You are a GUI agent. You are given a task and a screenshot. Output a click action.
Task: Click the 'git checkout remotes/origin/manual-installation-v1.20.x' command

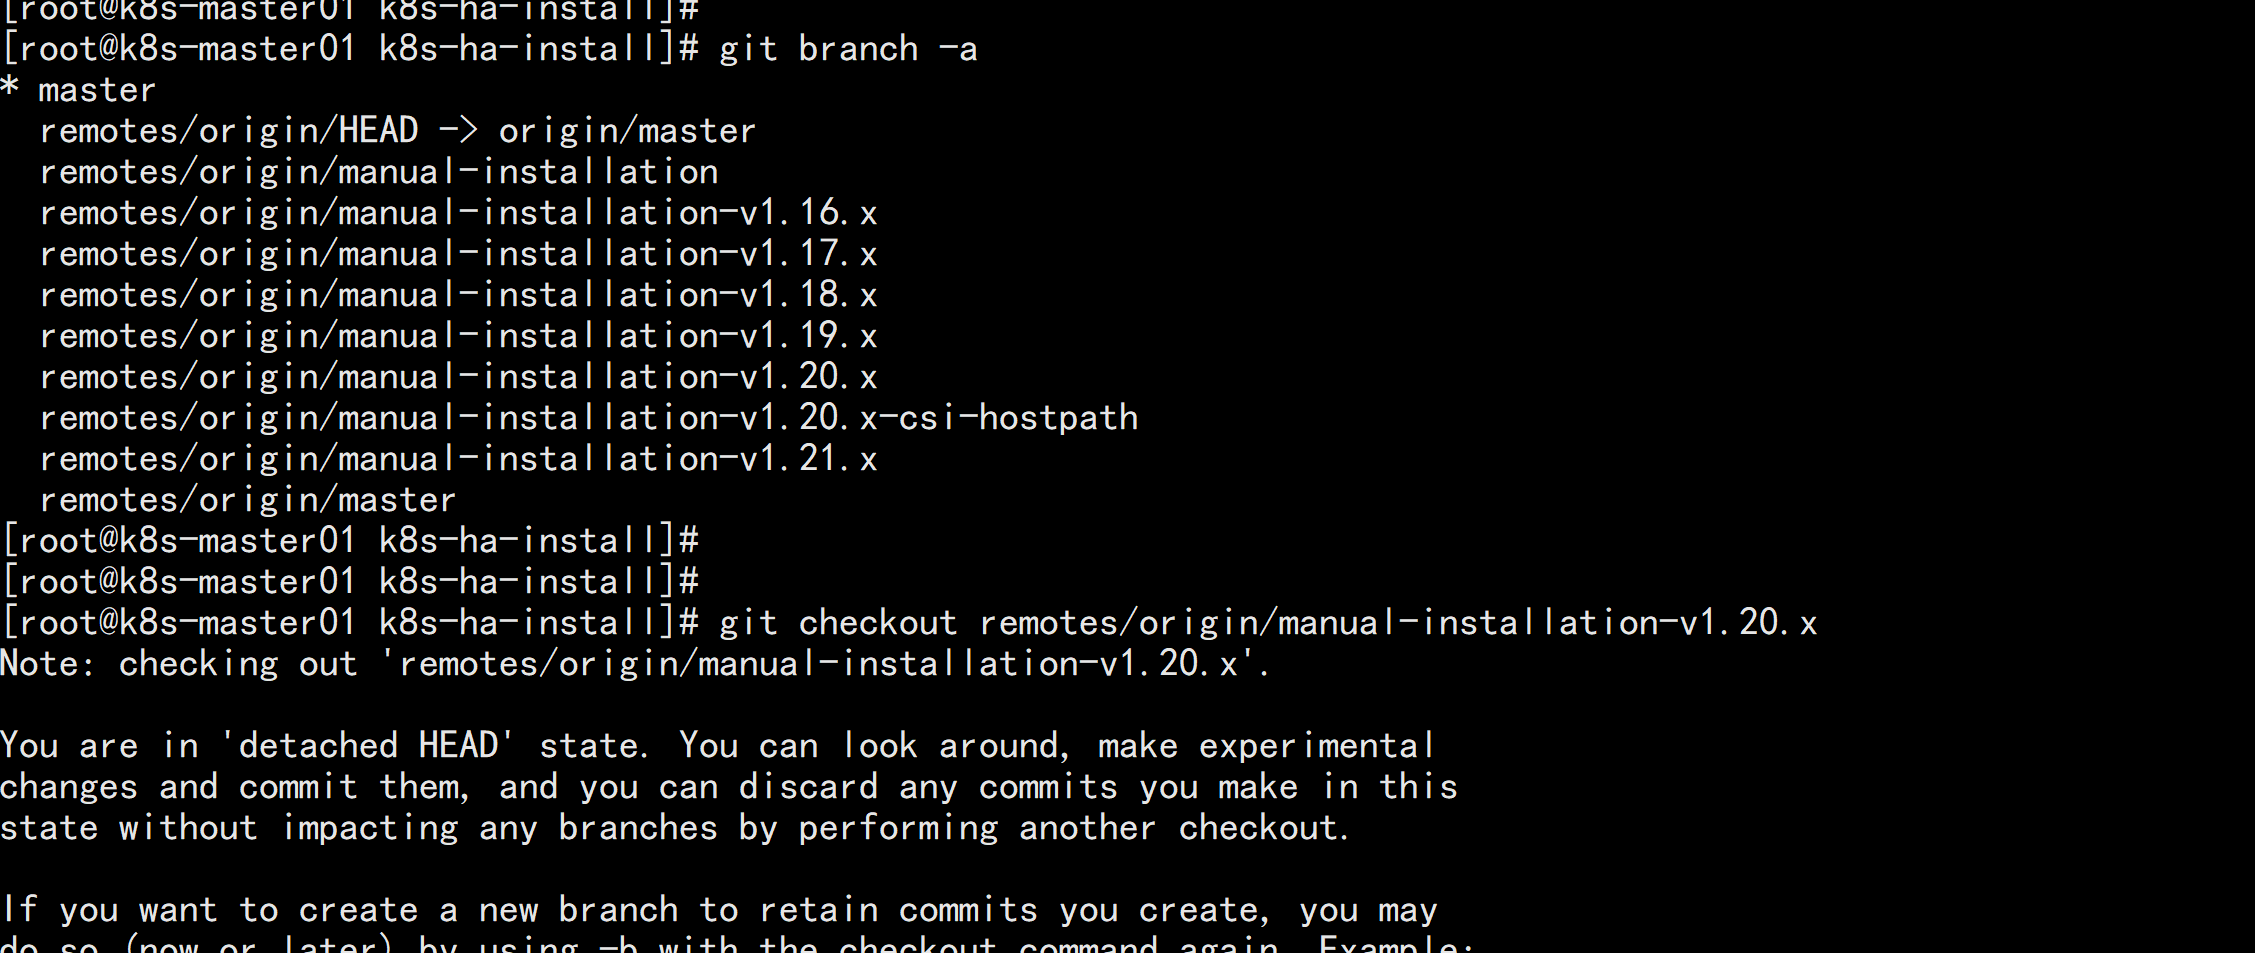pos(1268,623)
